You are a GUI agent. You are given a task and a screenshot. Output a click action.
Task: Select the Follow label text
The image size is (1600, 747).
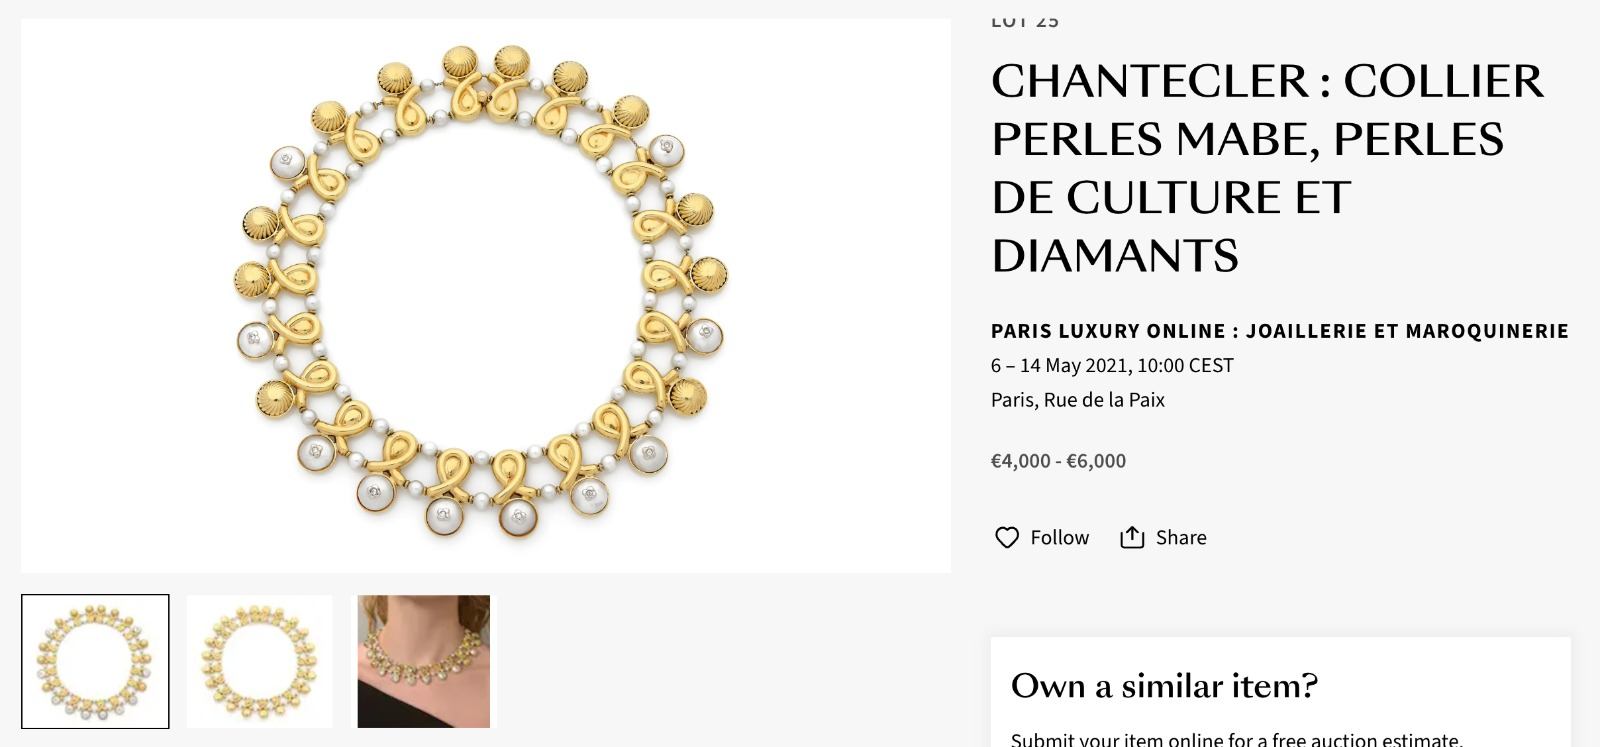coord(1060,538)
